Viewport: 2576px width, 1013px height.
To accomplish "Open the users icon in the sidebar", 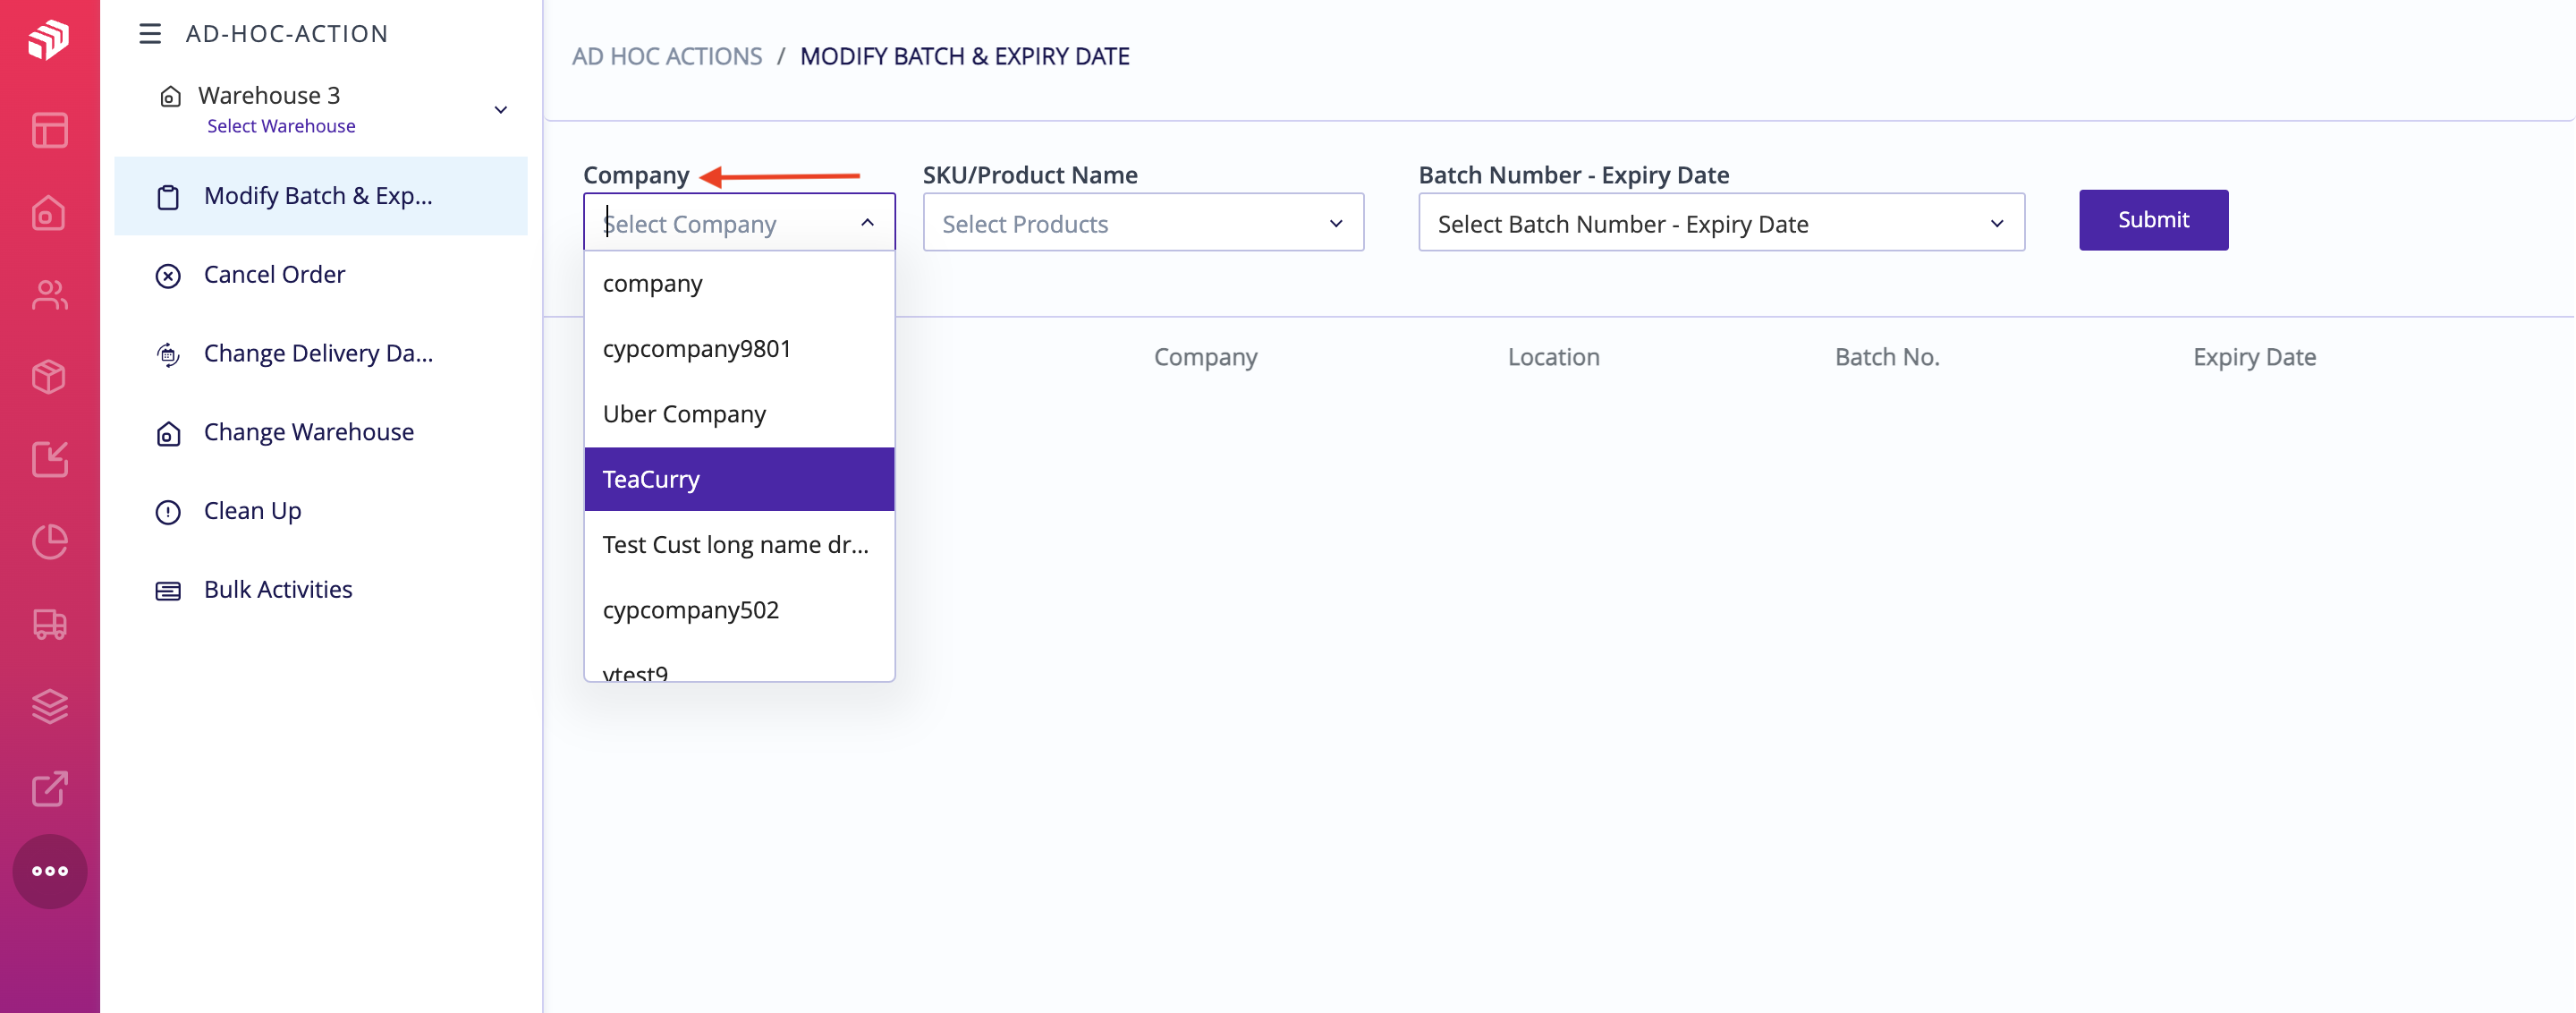I will click(49, 295).
